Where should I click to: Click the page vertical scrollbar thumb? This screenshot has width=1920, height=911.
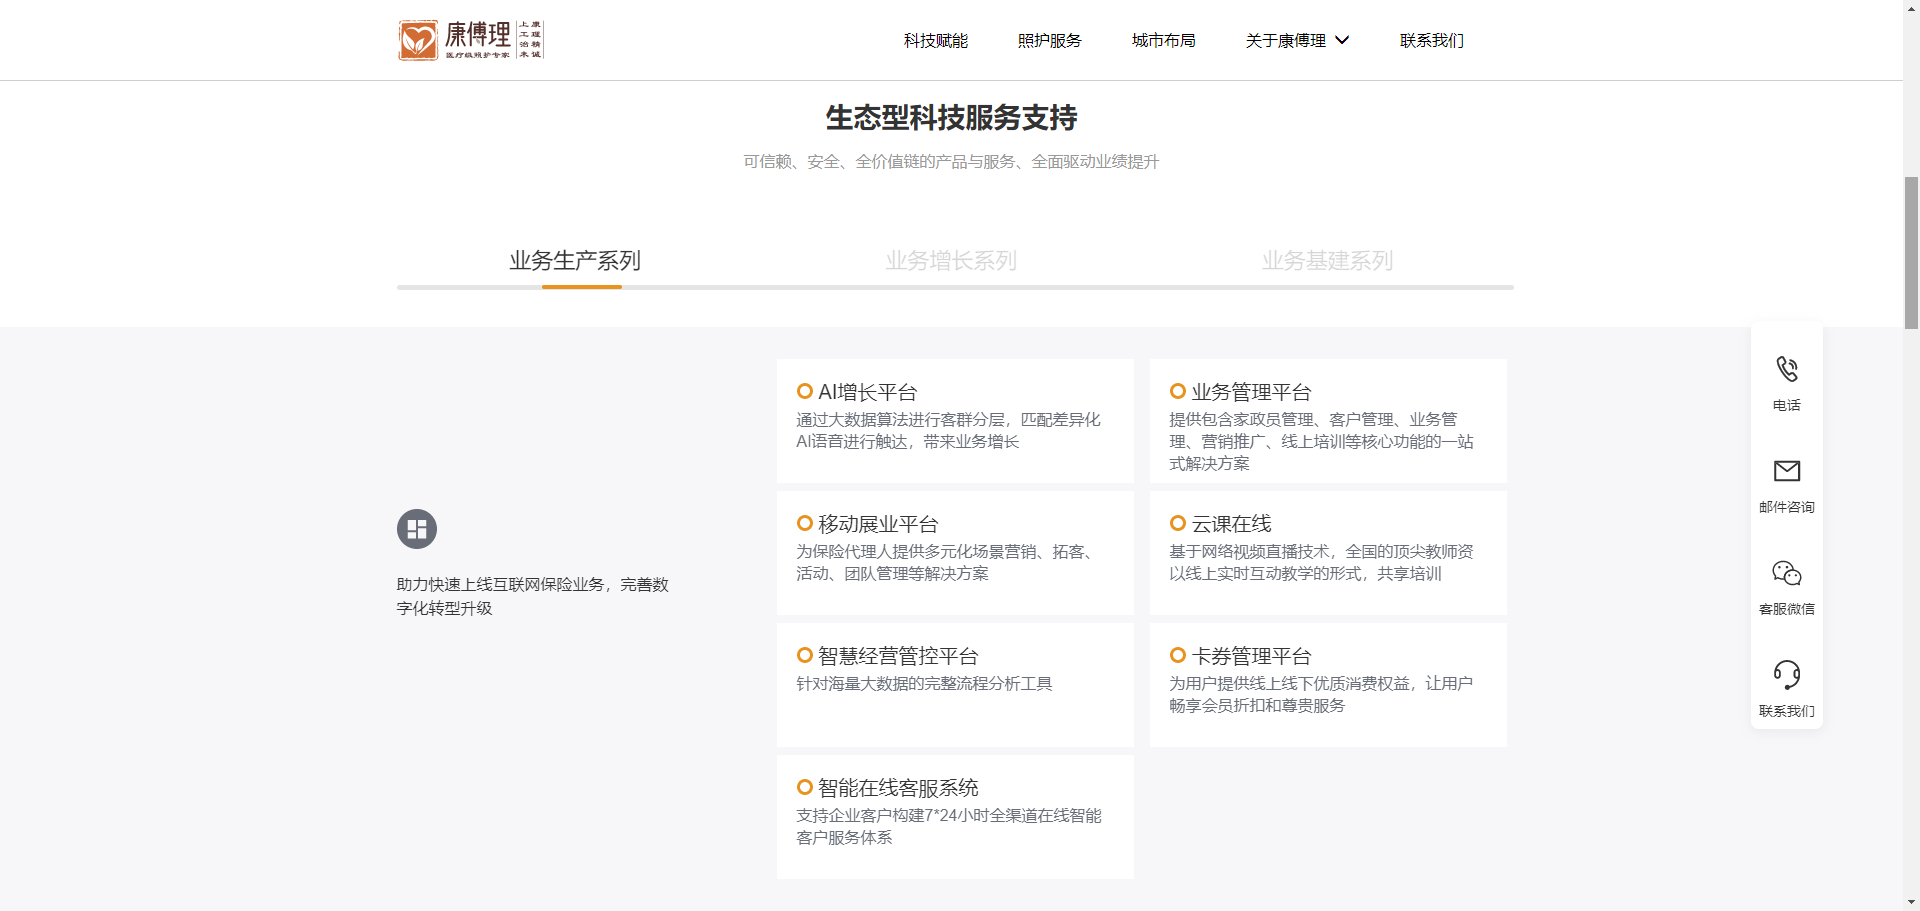(1911, 252)
